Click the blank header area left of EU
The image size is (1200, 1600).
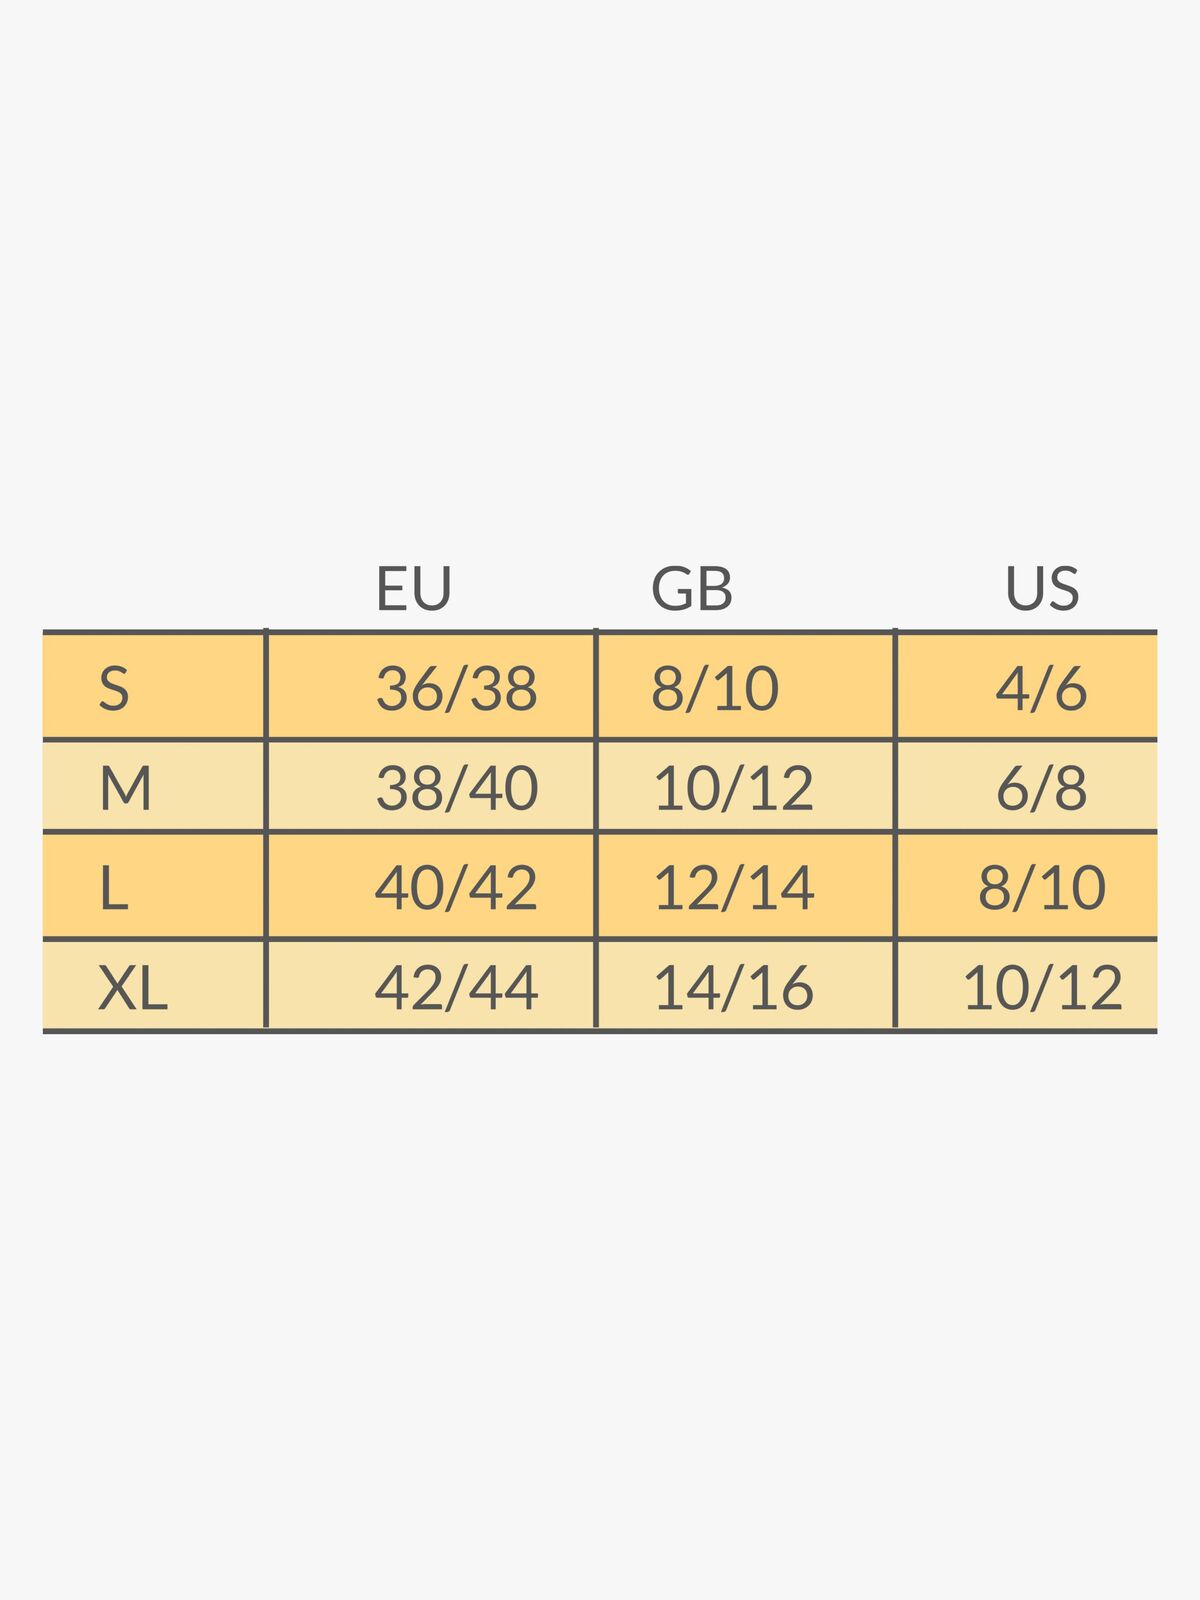coord(155,589)
